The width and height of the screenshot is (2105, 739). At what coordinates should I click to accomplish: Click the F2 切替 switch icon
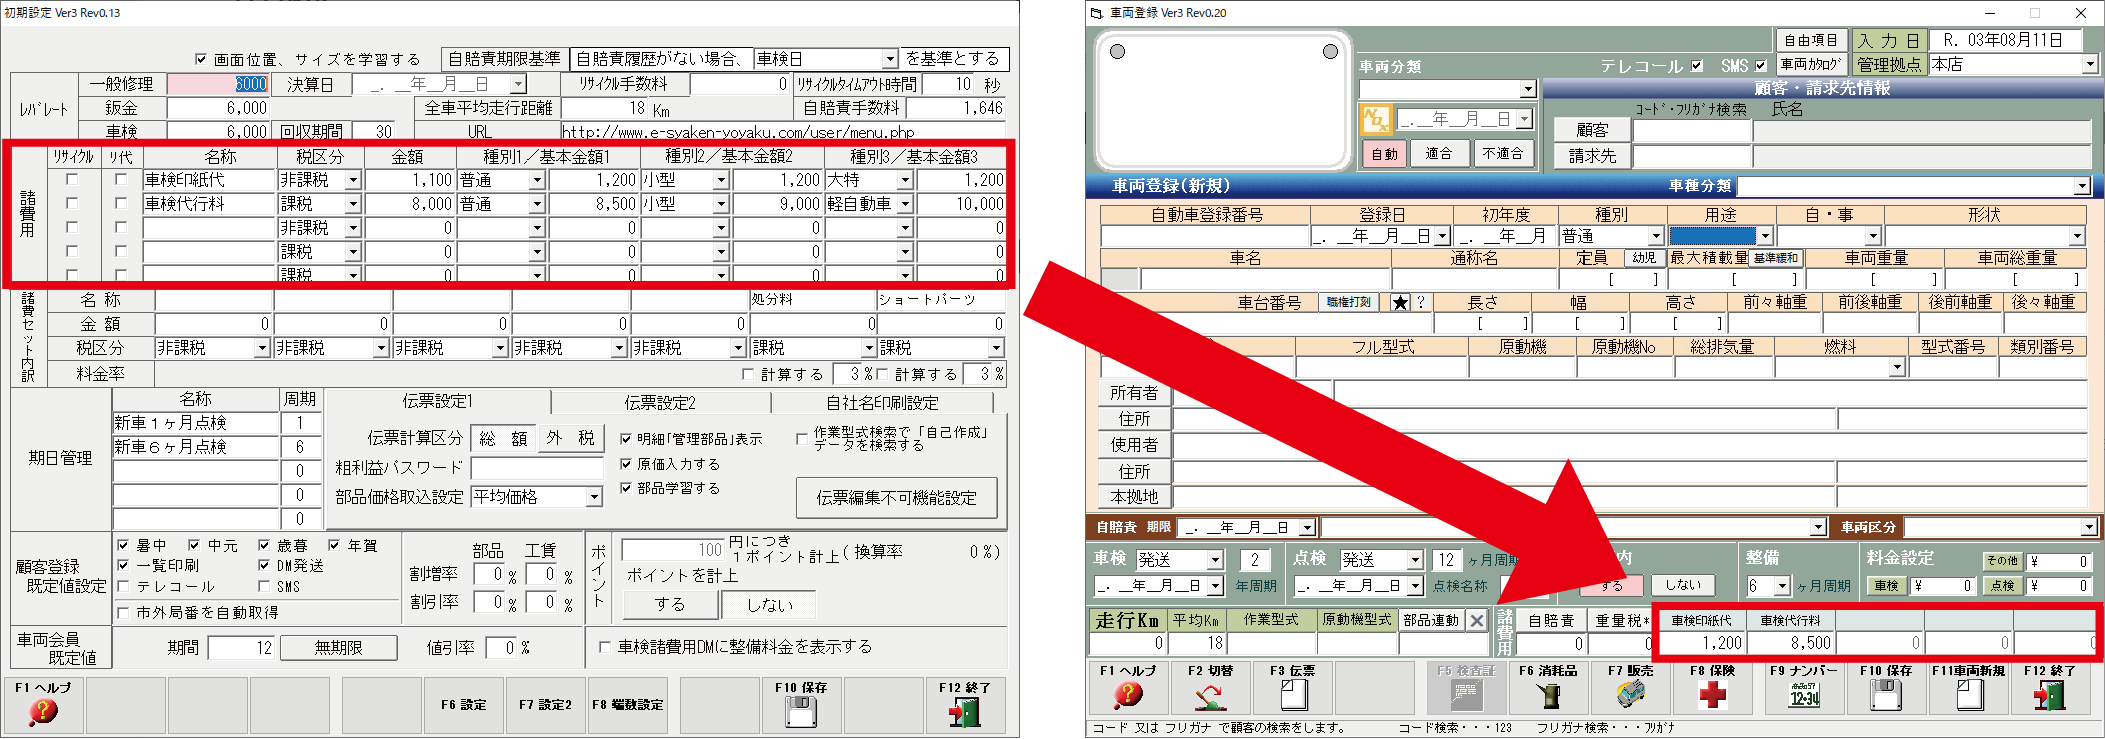tap(1209, 686)
